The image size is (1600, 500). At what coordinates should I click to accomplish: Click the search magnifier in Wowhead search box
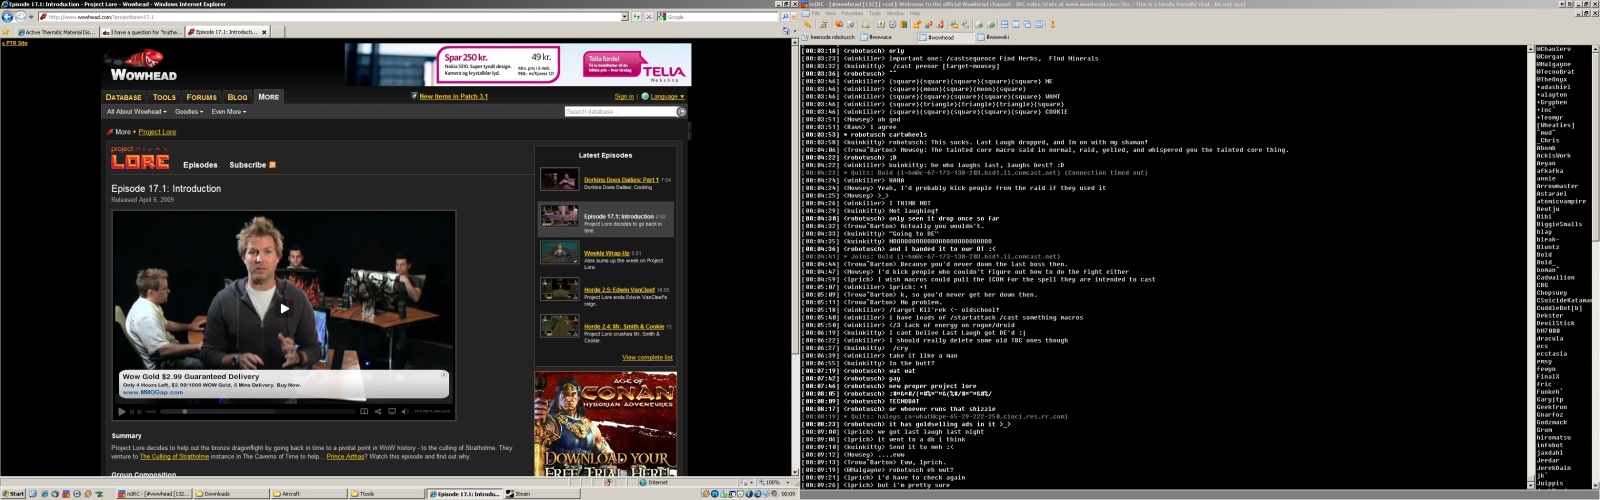coord(682,111)
